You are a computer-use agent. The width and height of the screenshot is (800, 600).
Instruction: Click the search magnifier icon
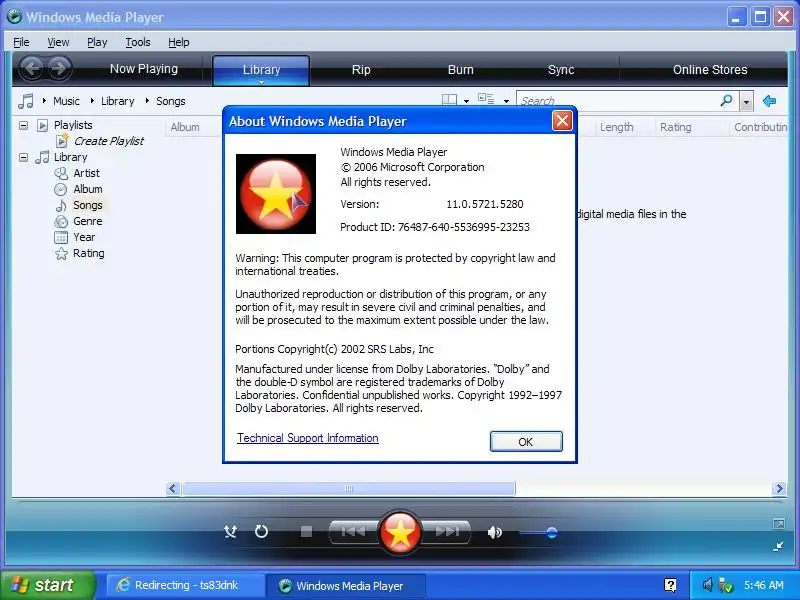(x=727, y=101)
